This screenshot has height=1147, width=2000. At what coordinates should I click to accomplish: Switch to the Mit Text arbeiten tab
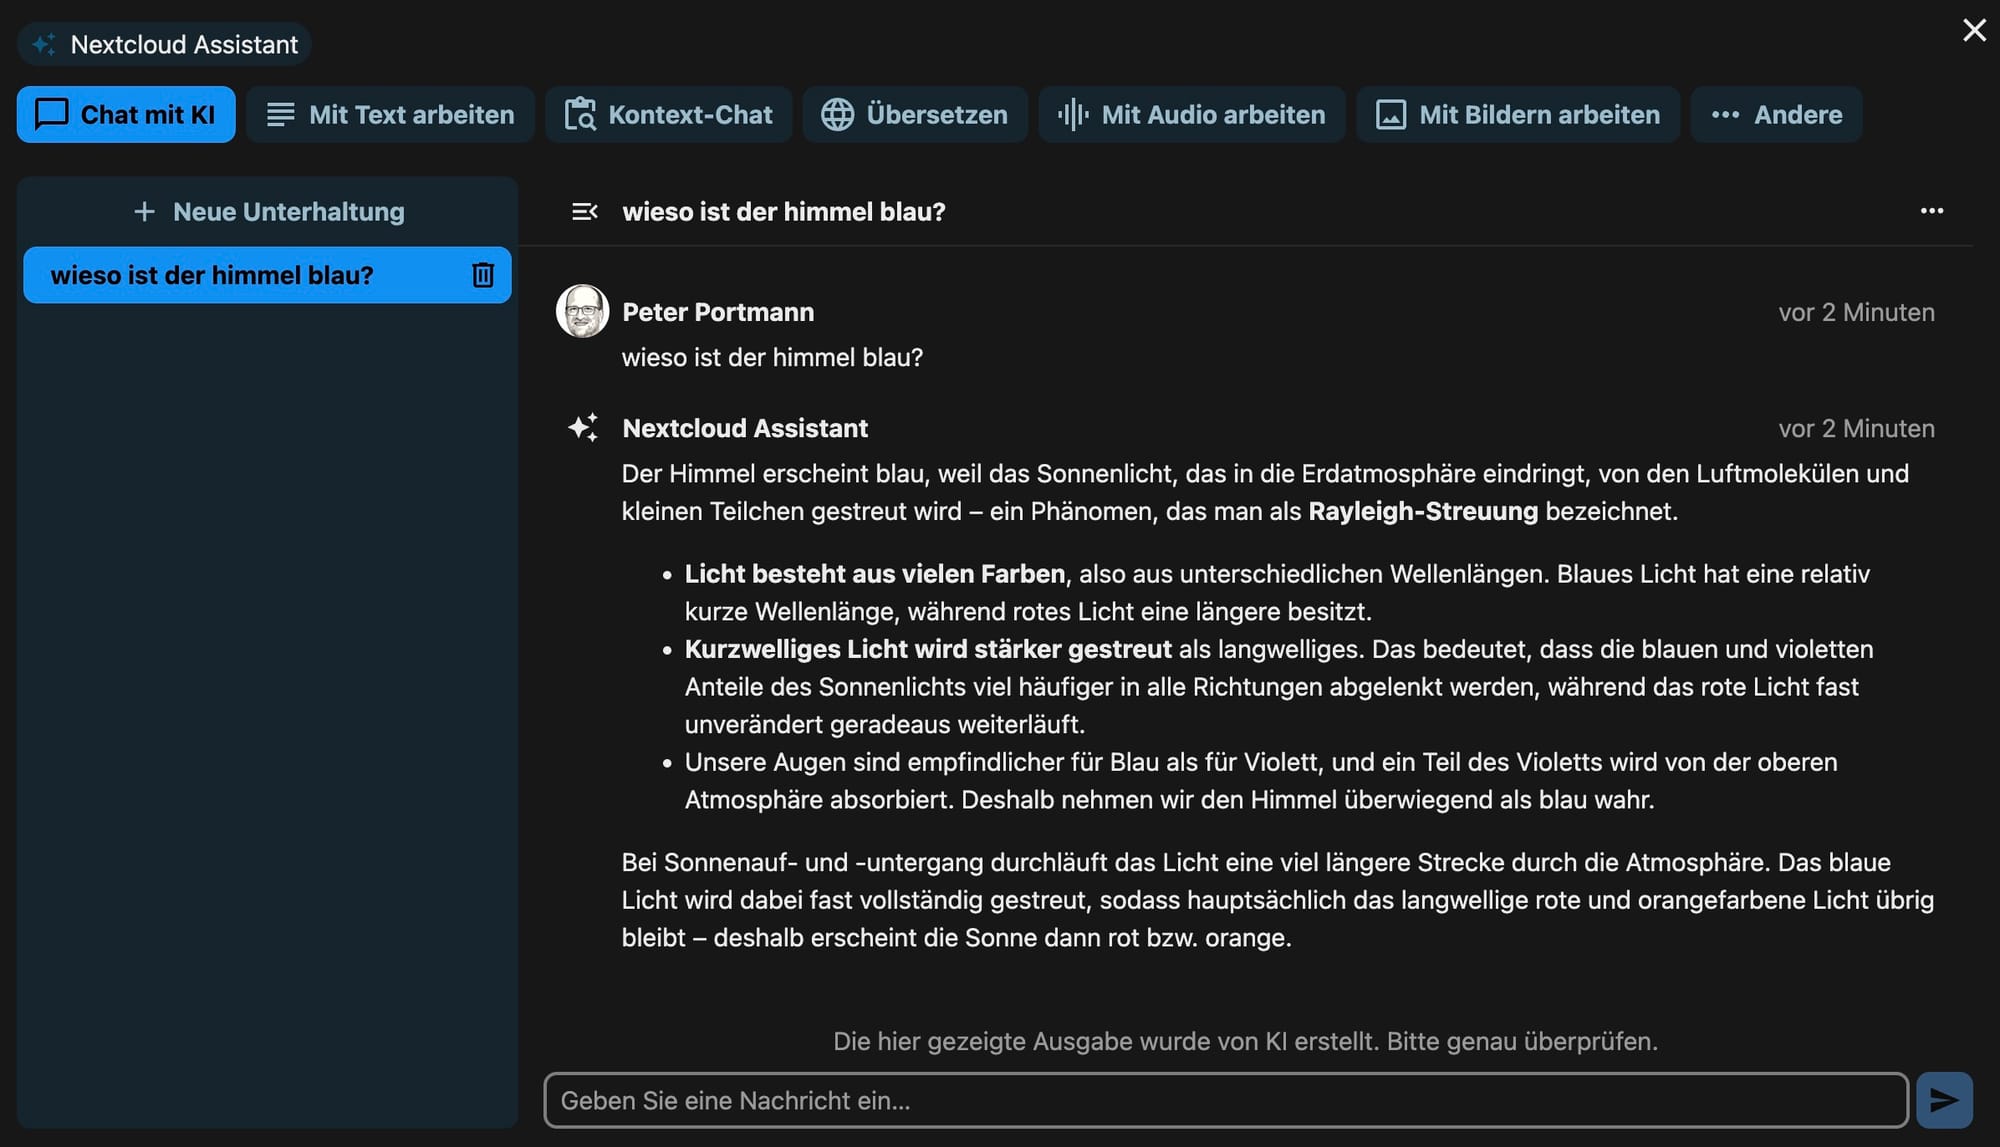click(390, 115)
